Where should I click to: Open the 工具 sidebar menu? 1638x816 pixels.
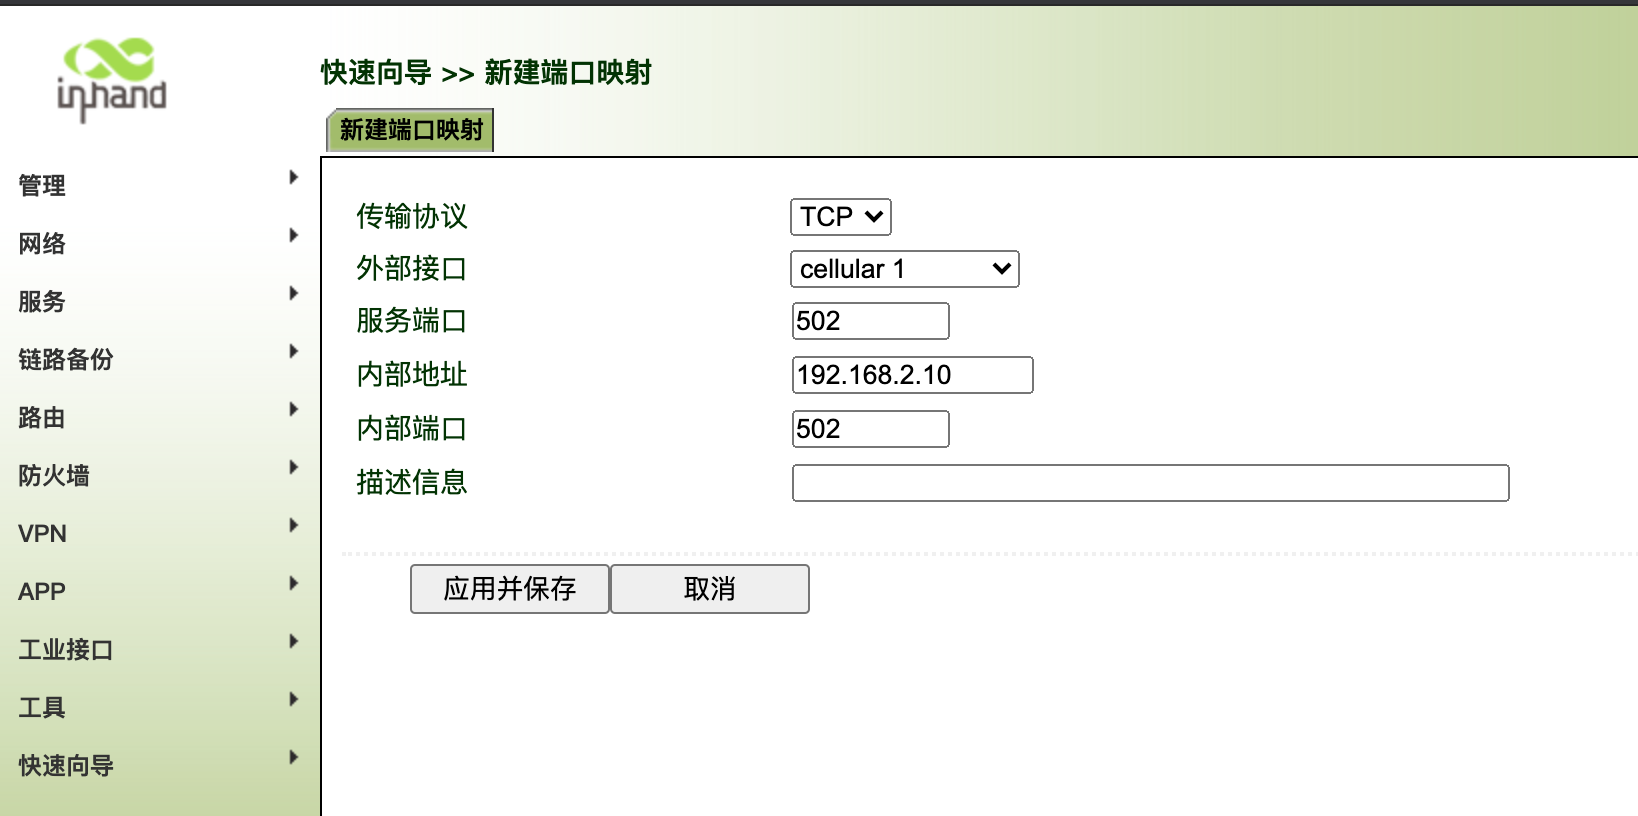pyautogui.click(x=42, y=707)
